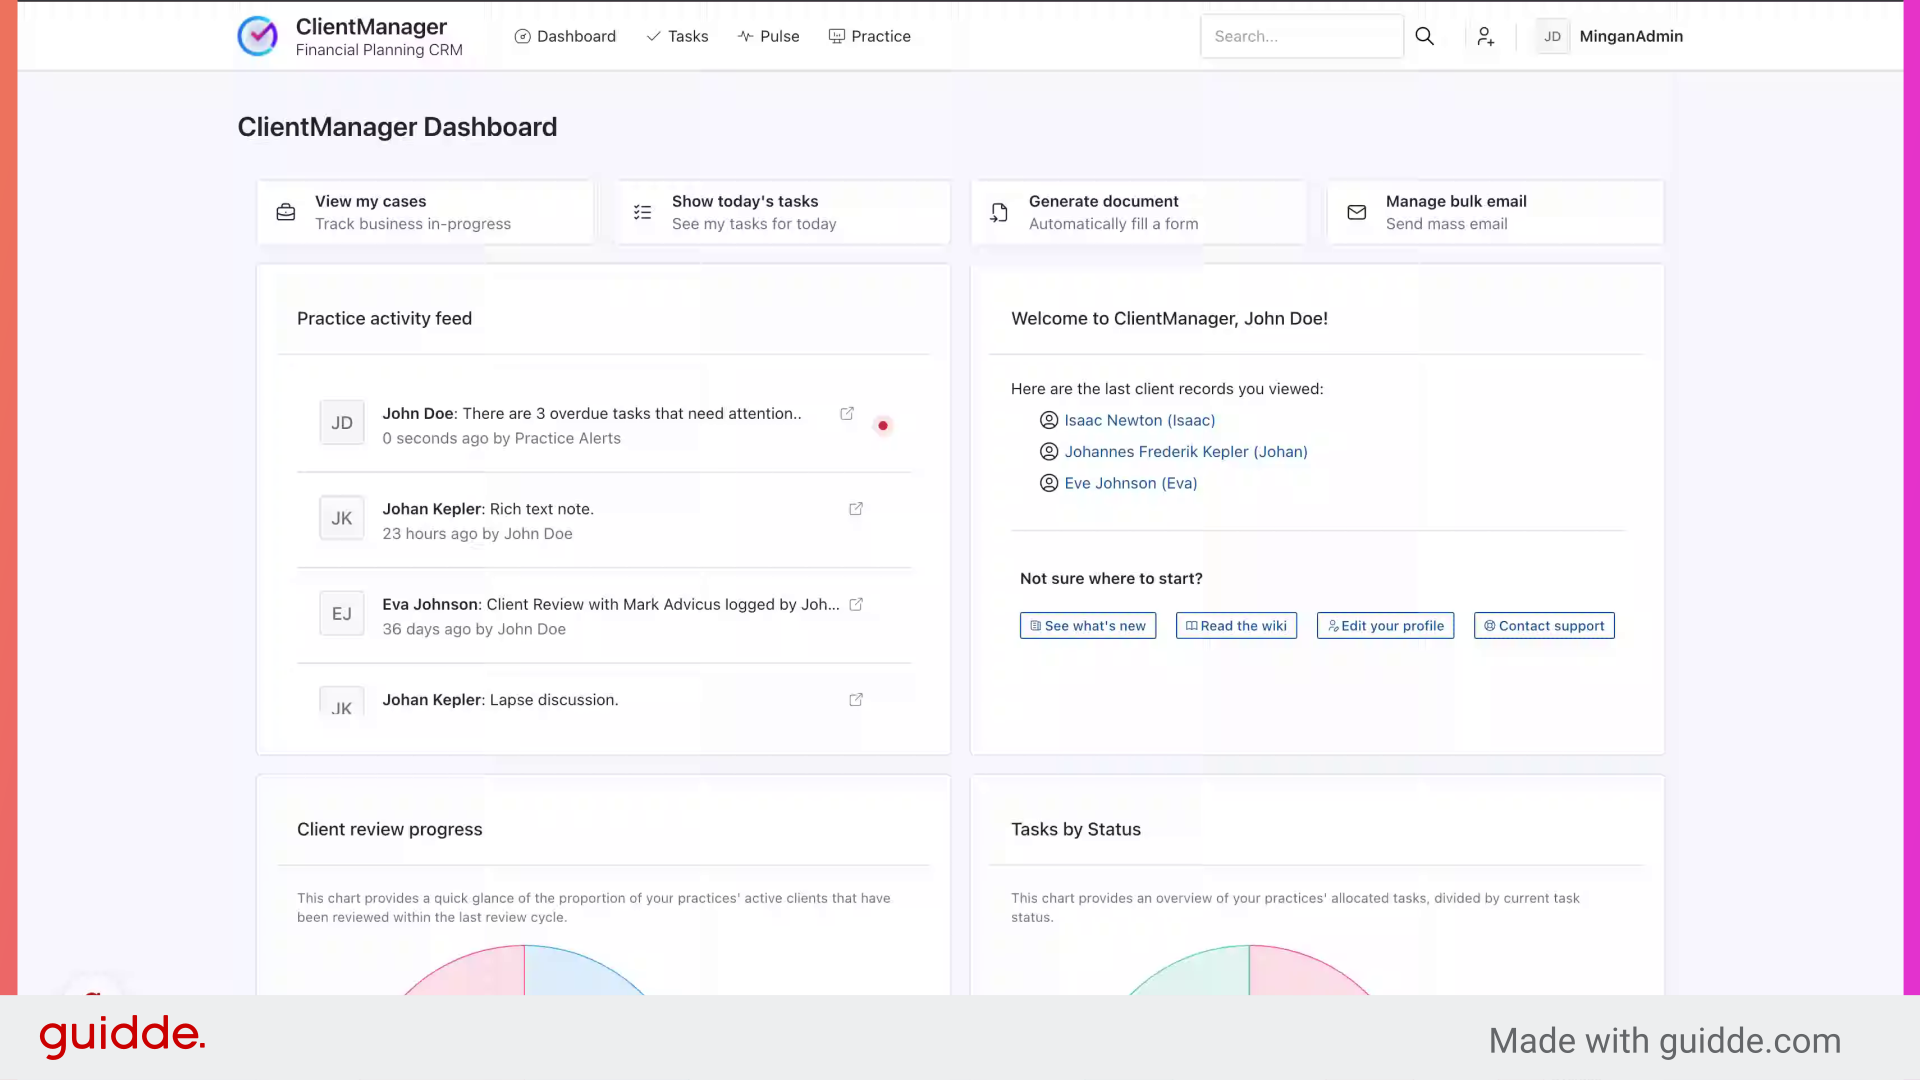Viewport: 1920px width, 1080px height.
Task: Open external link for Eva Johnson review
Action: coord(856,604)
